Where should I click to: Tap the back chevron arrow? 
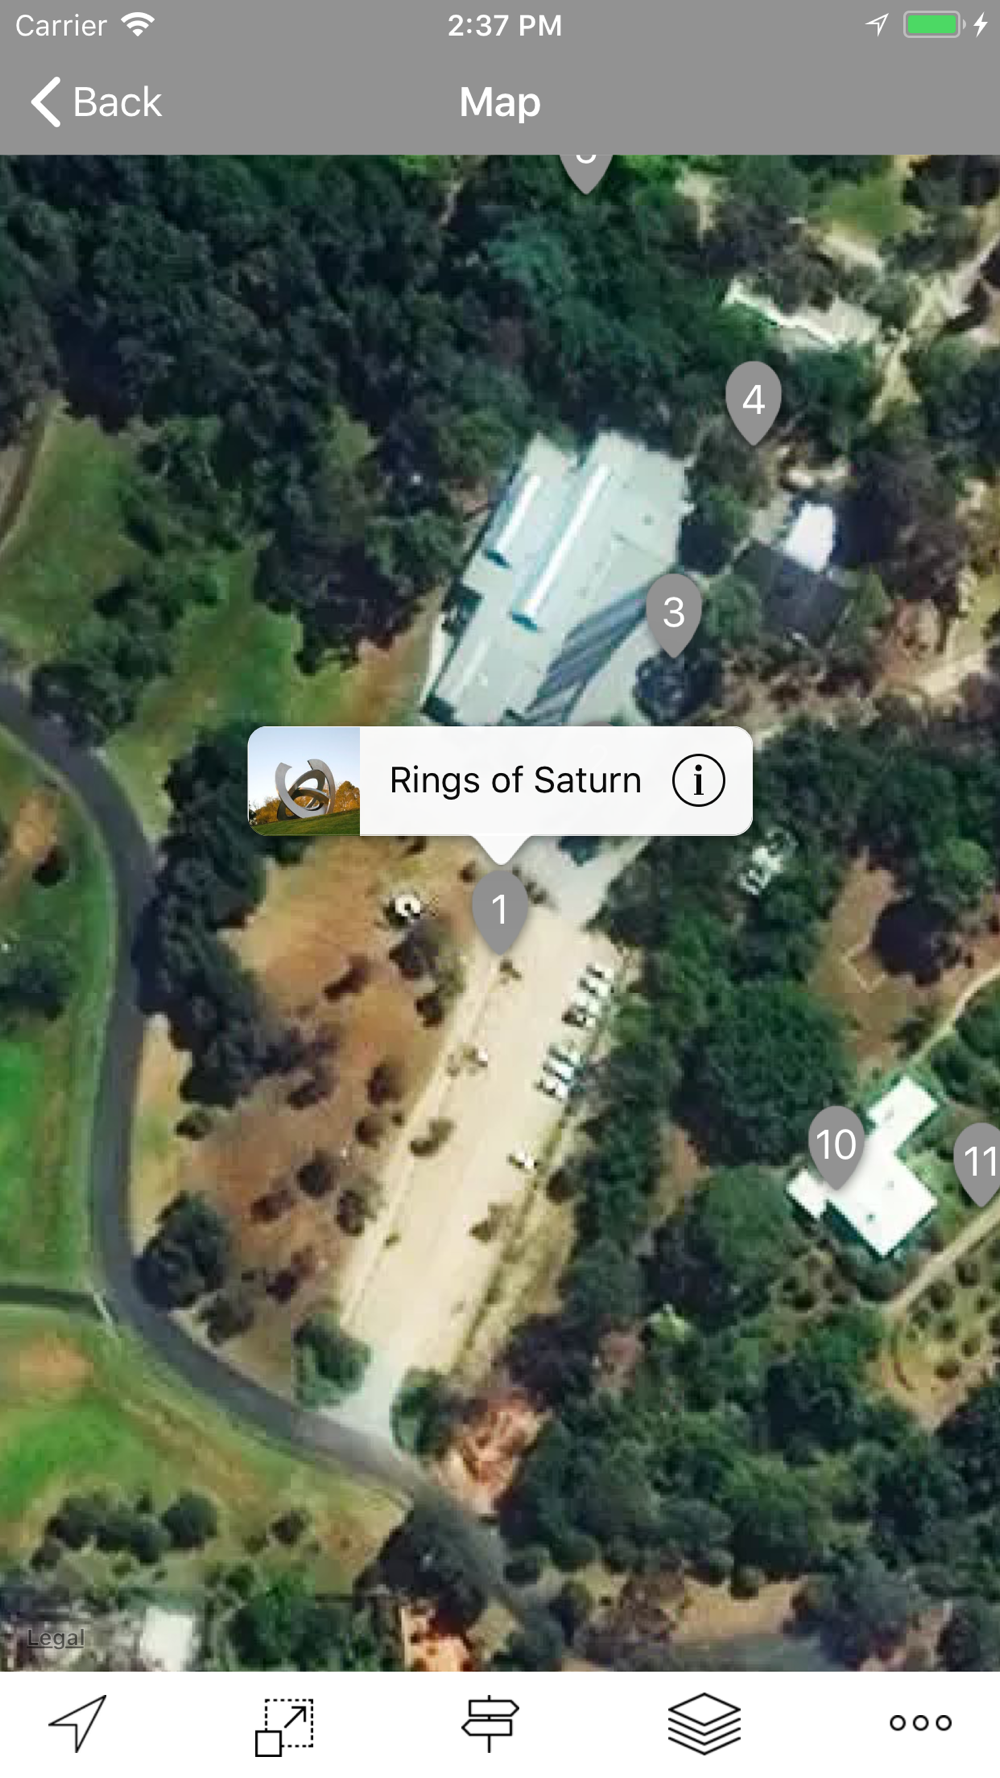coord(46,102)
